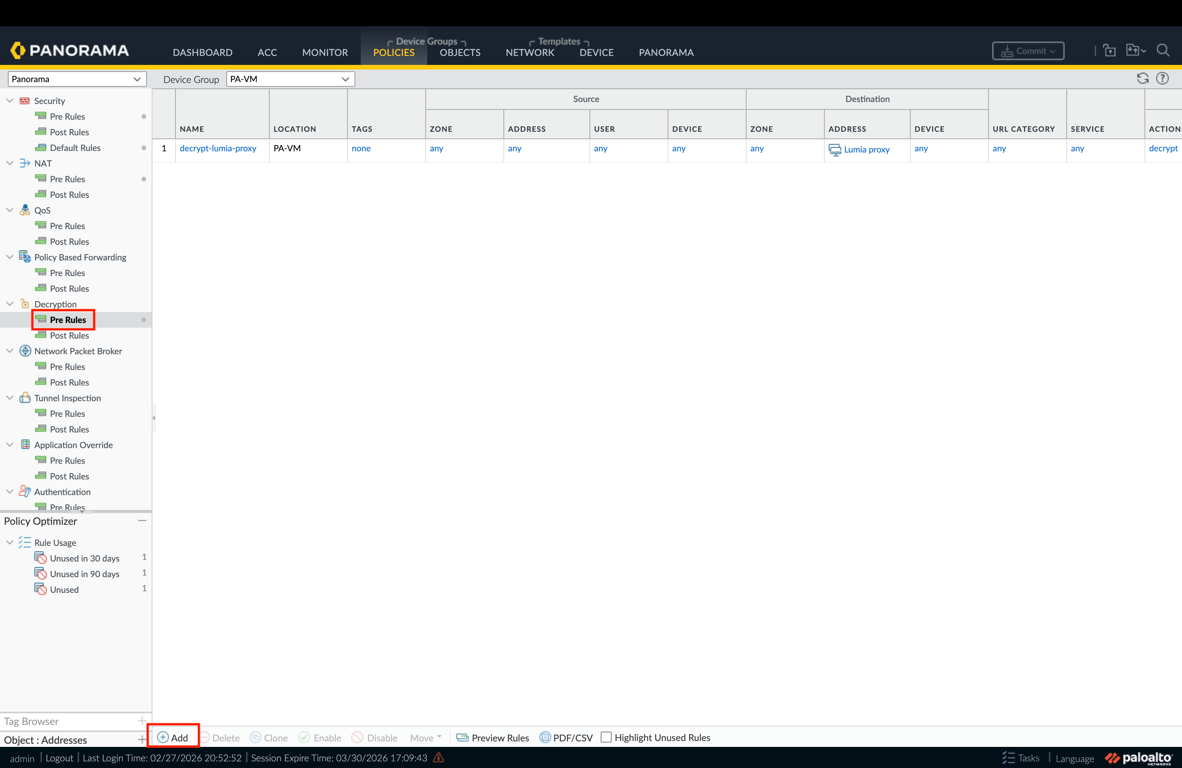
Task: Click the Decryption lock icon
Action: (x=25, y=304)
